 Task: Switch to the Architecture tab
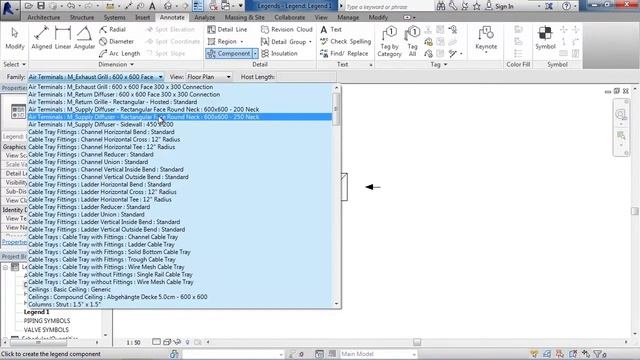pyautogui.click(x=44, y=18)
